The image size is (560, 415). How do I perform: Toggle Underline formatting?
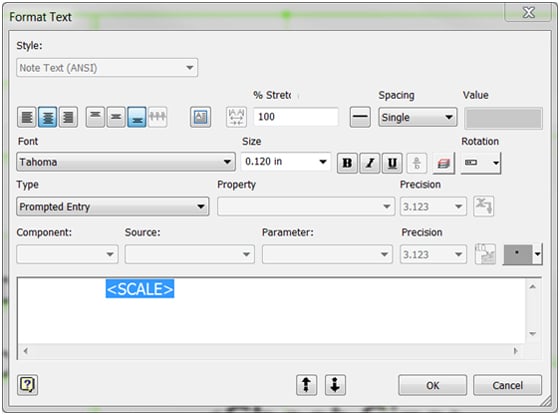tap(392, 163)
